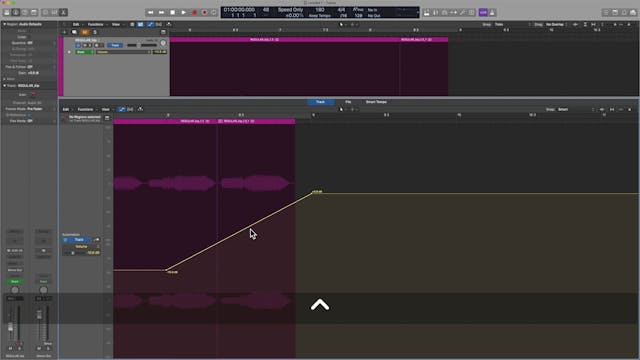Open Snap pop-up in Tracks area
The width and height of the screenshot is (640, 360).
(513, 24)
